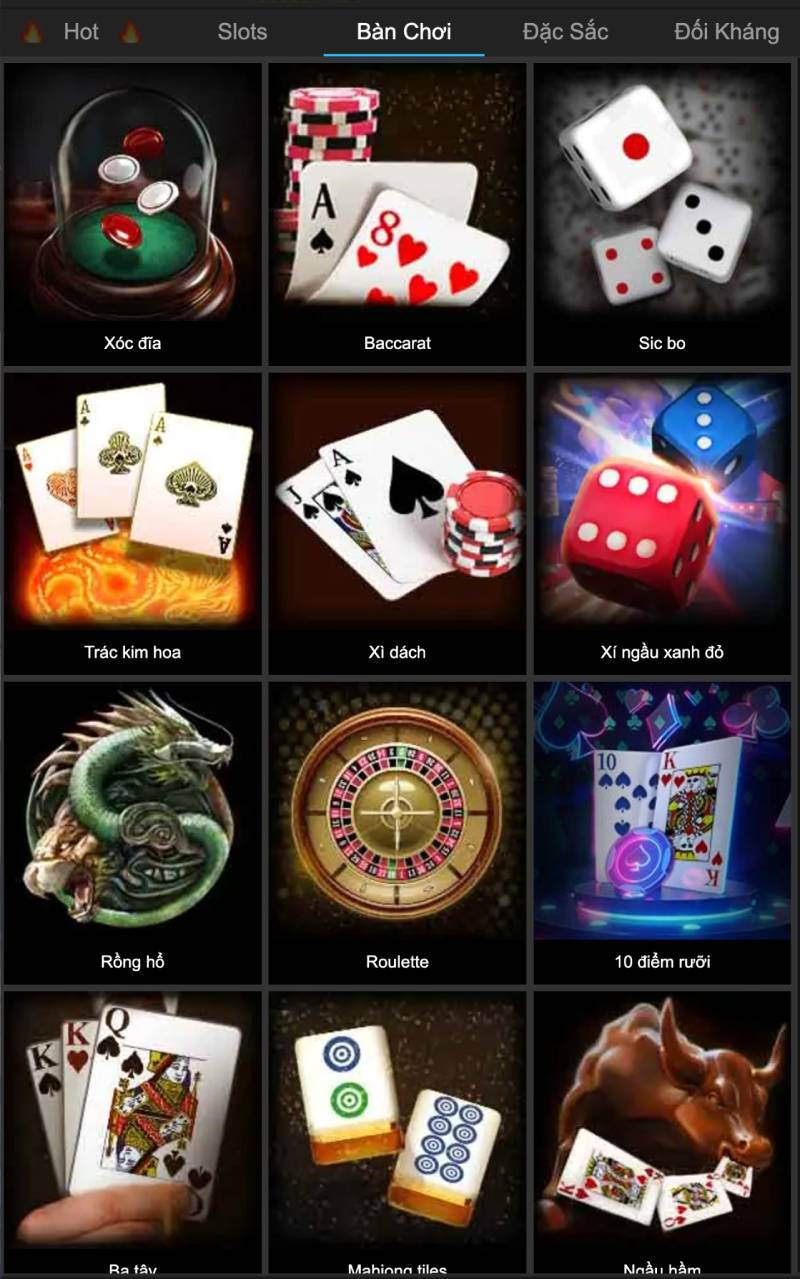Open the Ngầu hầm bull game

click(662, 1135)
